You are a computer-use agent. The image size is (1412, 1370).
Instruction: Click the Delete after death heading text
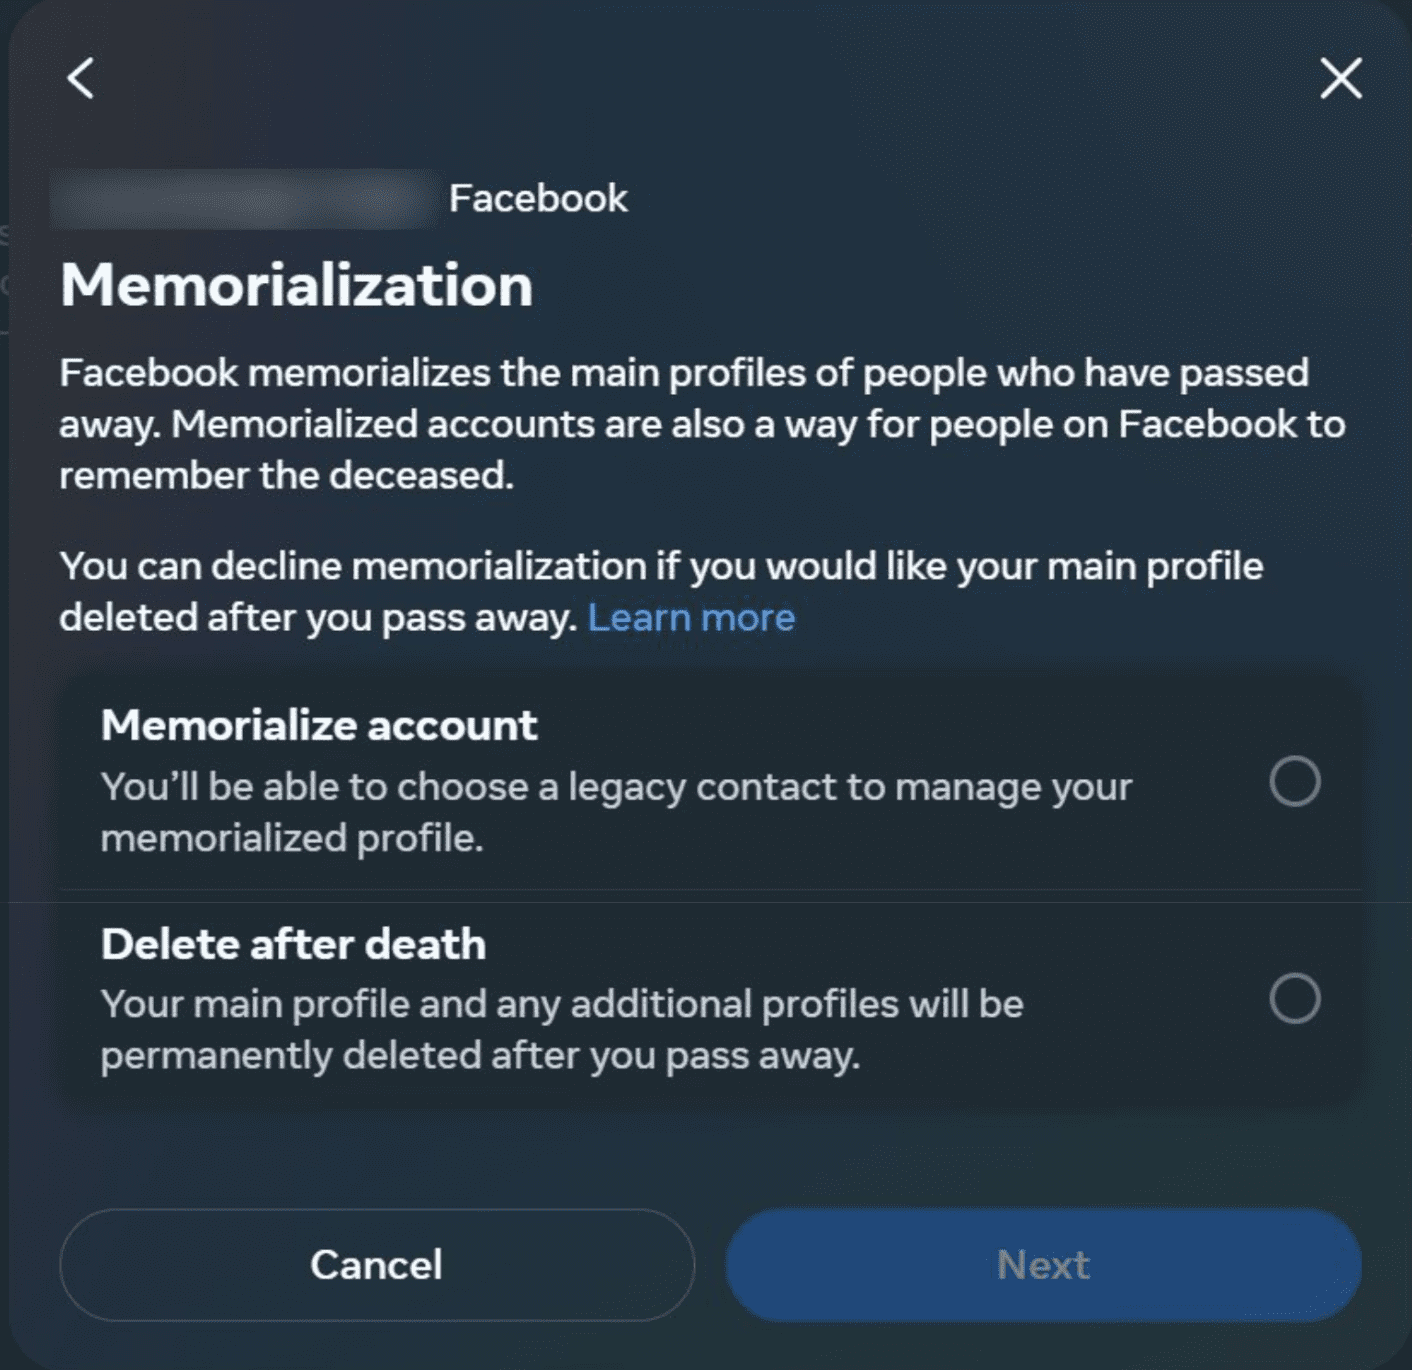[x=294, y=943]
